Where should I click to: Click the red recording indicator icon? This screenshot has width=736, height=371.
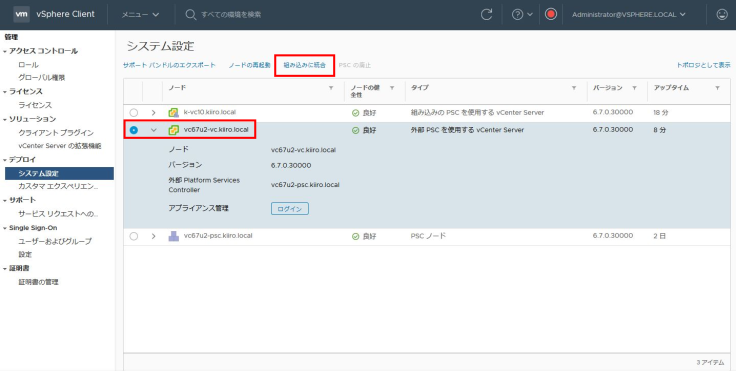tap(551, 14)
